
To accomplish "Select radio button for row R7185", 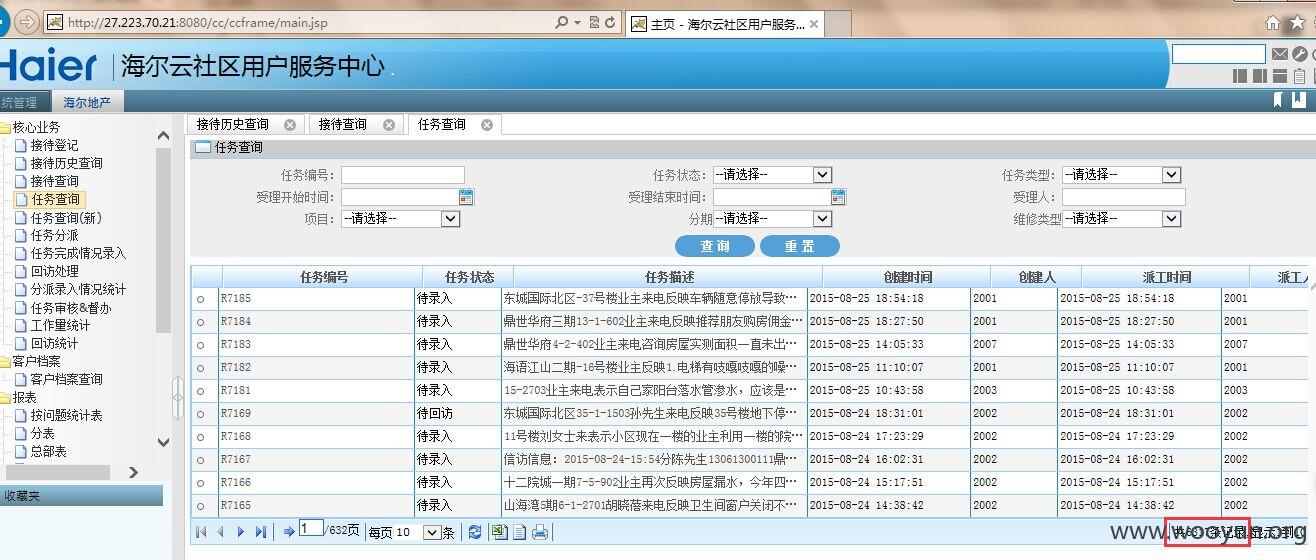I will tap(200, 299).
